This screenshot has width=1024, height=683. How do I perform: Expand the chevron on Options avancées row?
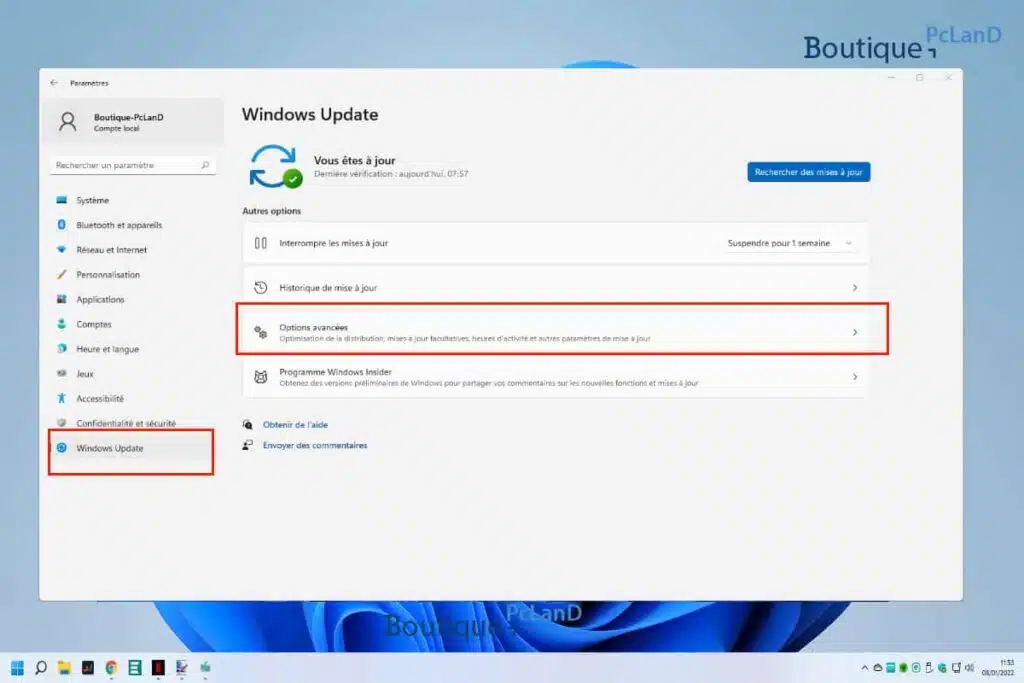point(854,332)
